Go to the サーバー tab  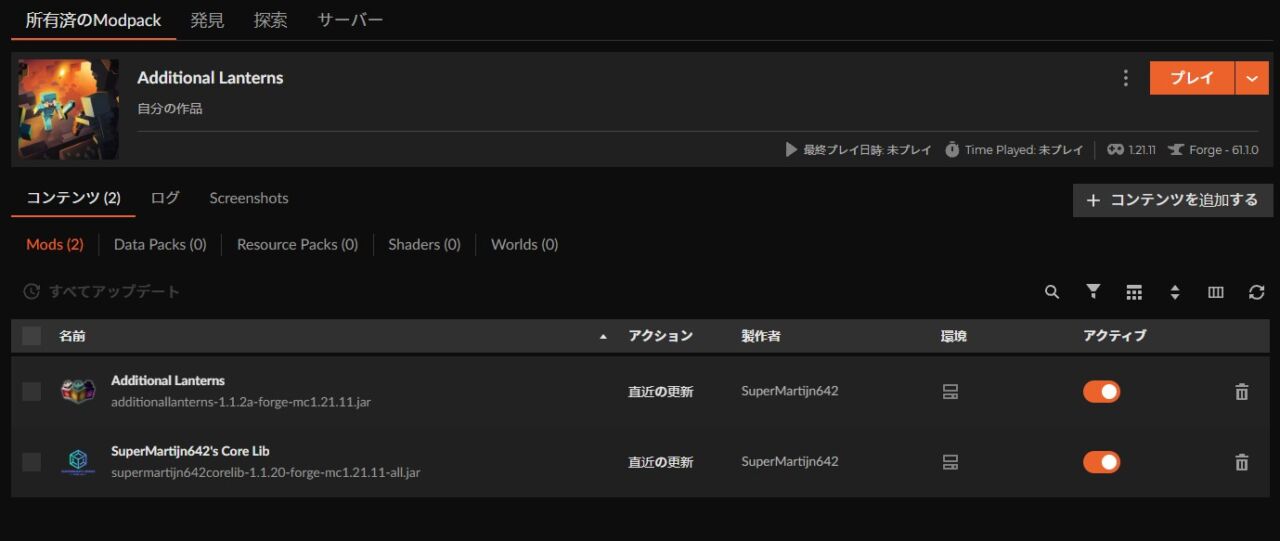click(350, 20)
